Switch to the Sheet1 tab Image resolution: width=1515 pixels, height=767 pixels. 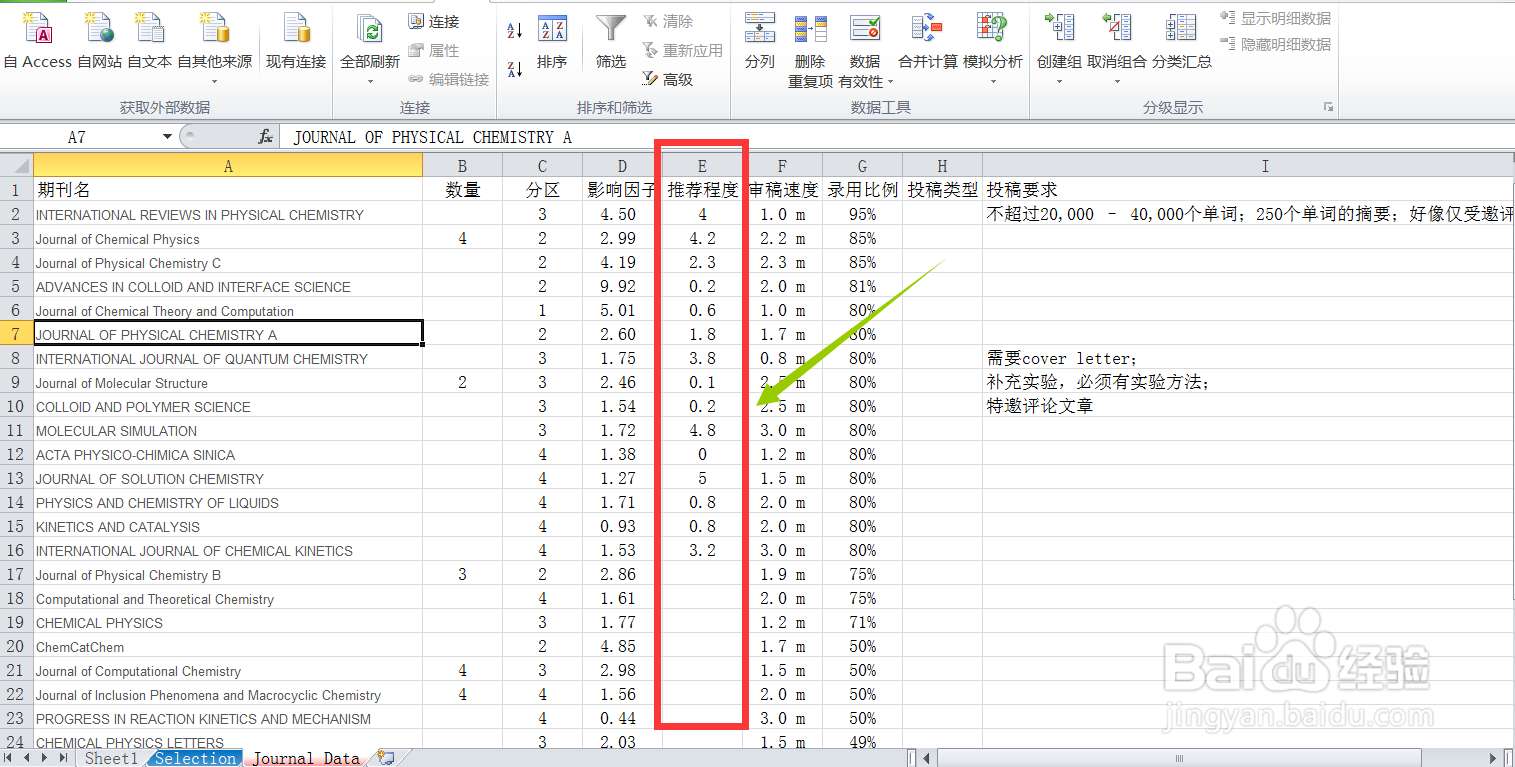pyautogui.click(x=112, y=758)
